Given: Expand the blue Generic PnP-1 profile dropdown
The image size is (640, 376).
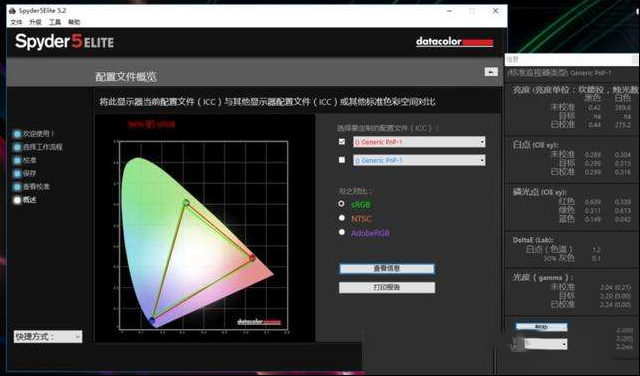Looking at the screenshot, I should click(x=419, y=160).
